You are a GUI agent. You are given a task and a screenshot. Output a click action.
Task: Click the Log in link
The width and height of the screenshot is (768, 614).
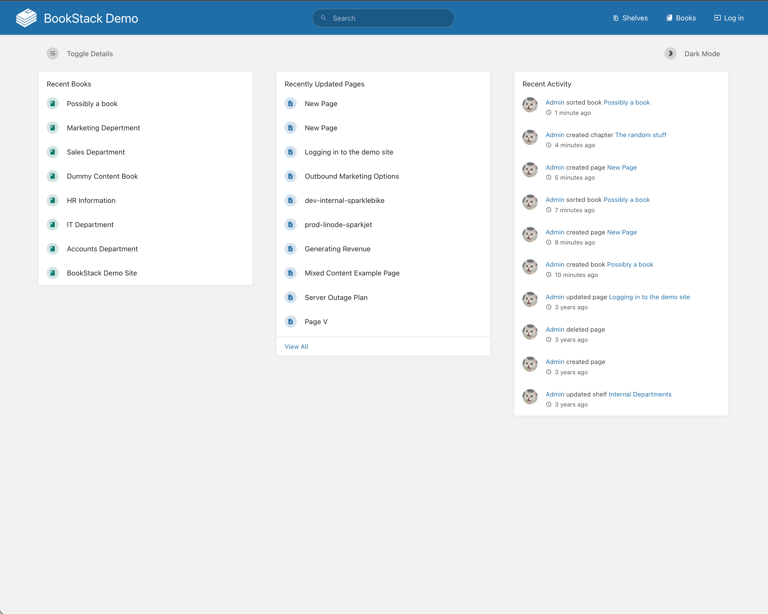click(728, 18)
